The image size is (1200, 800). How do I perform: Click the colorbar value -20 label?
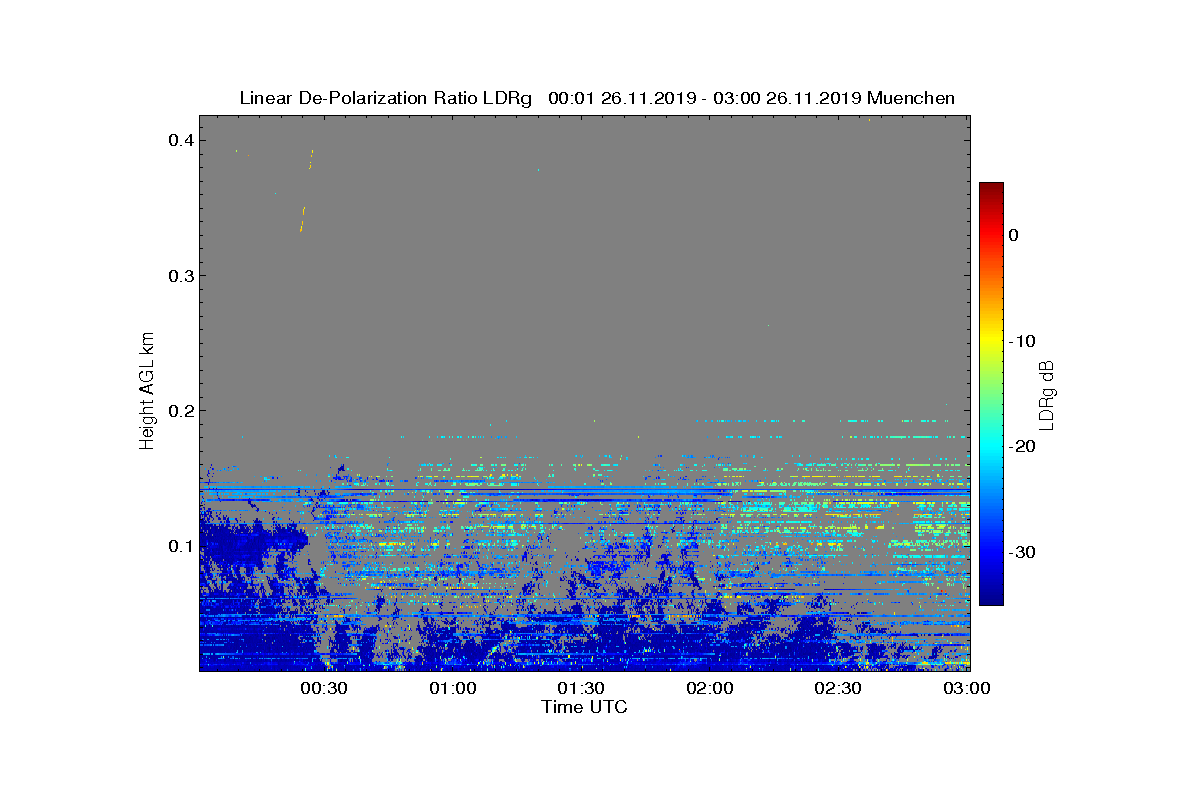pyautogui.click(x=1021, y=447)
